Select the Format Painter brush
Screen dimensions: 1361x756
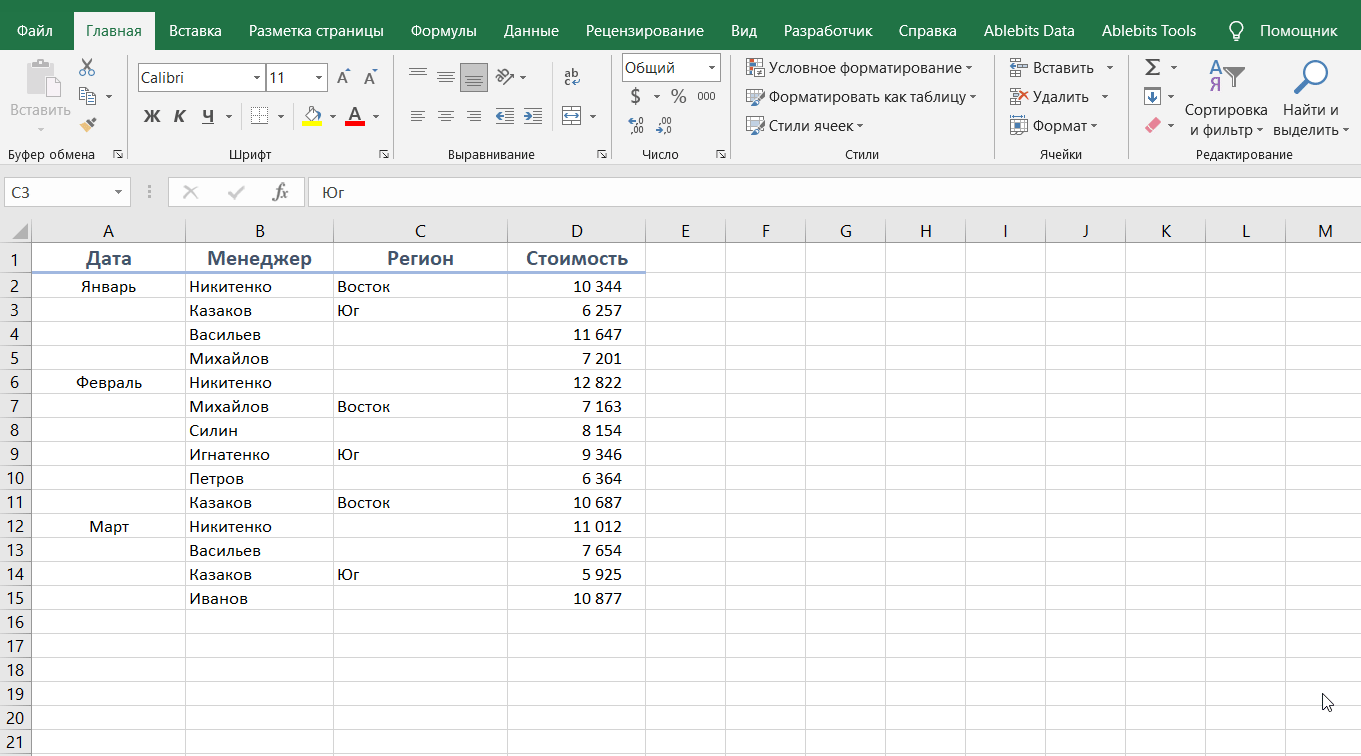tap(87, 125)
